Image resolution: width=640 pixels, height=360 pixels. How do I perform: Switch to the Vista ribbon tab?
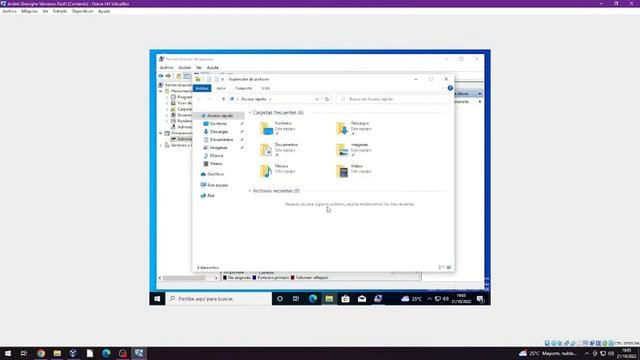[266, 88]
